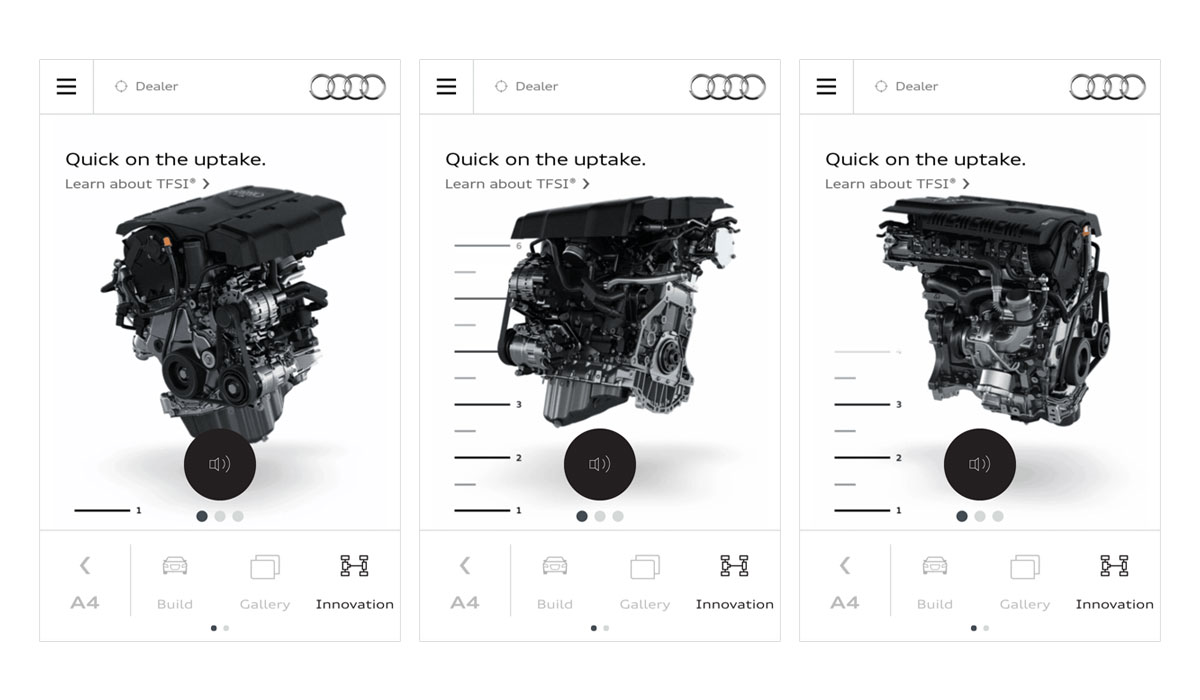The image size is (1200, 700).
Task: Click Dealer locator on left screen
Action: 146,86
